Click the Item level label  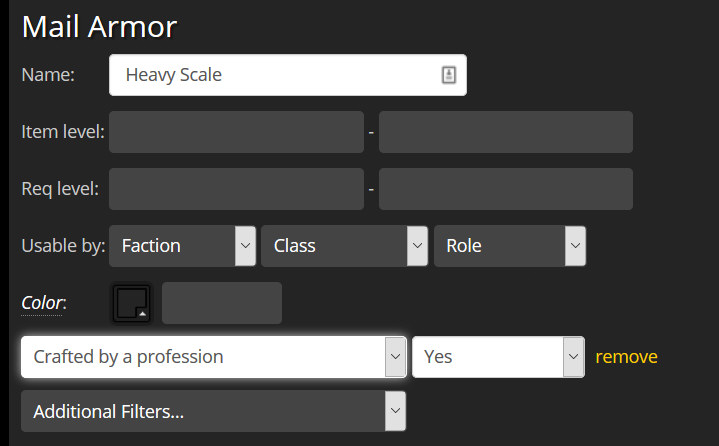[x=63, y=132]
